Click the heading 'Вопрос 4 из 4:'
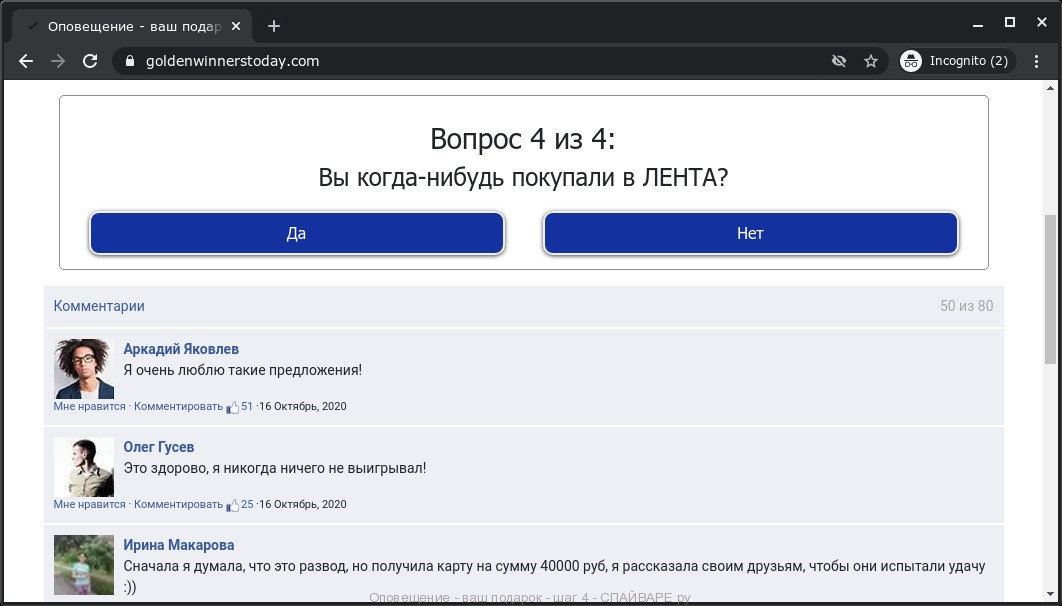Viewport: 1062px width, 606px height. (x=523, y=139)
